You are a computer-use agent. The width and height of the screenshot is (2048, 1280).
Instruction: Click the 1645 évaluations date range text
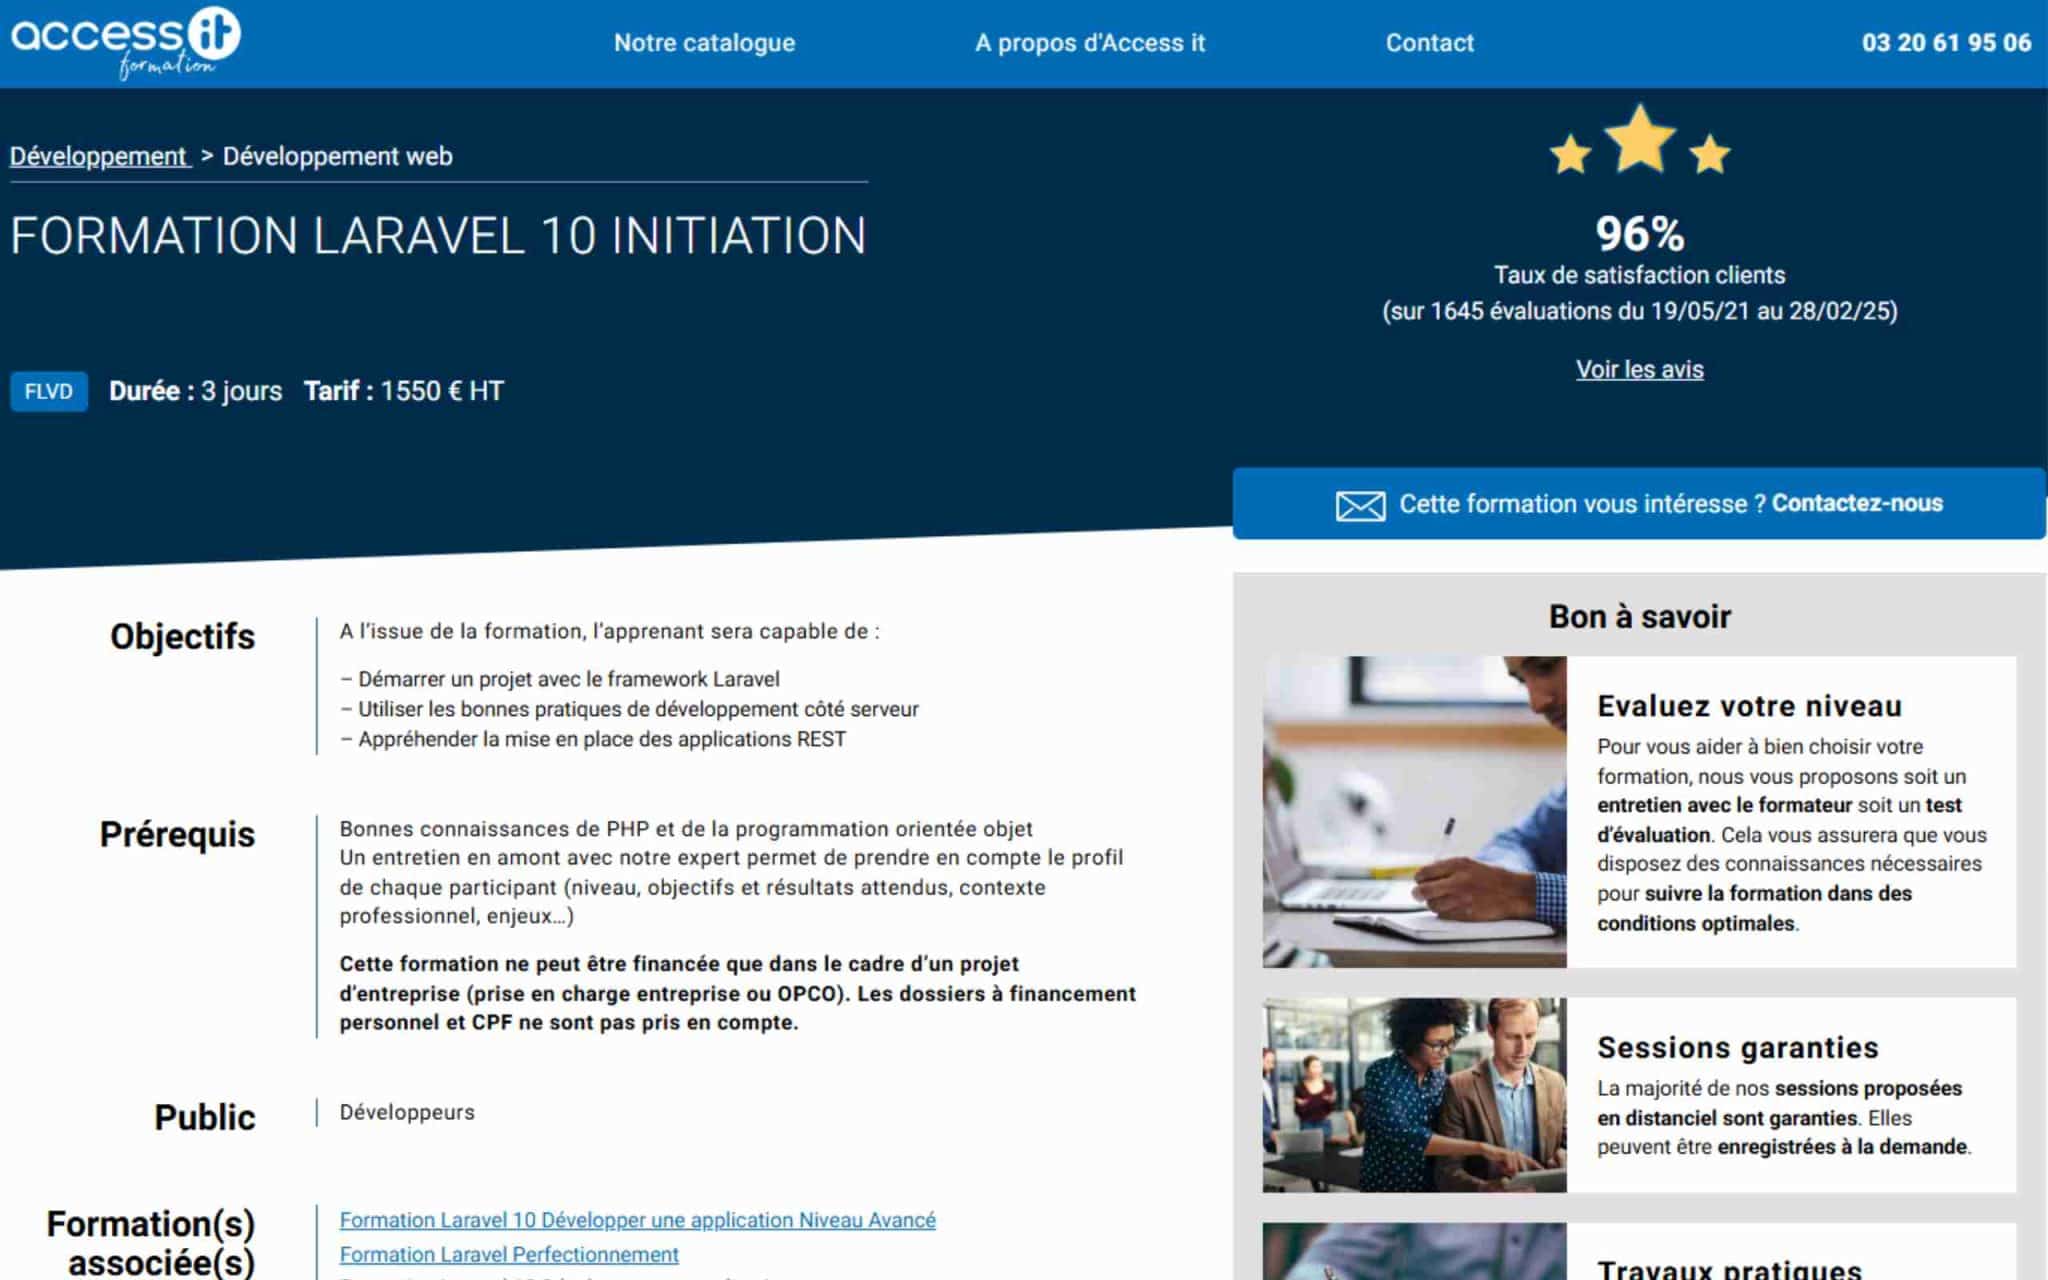[1640, 311]
